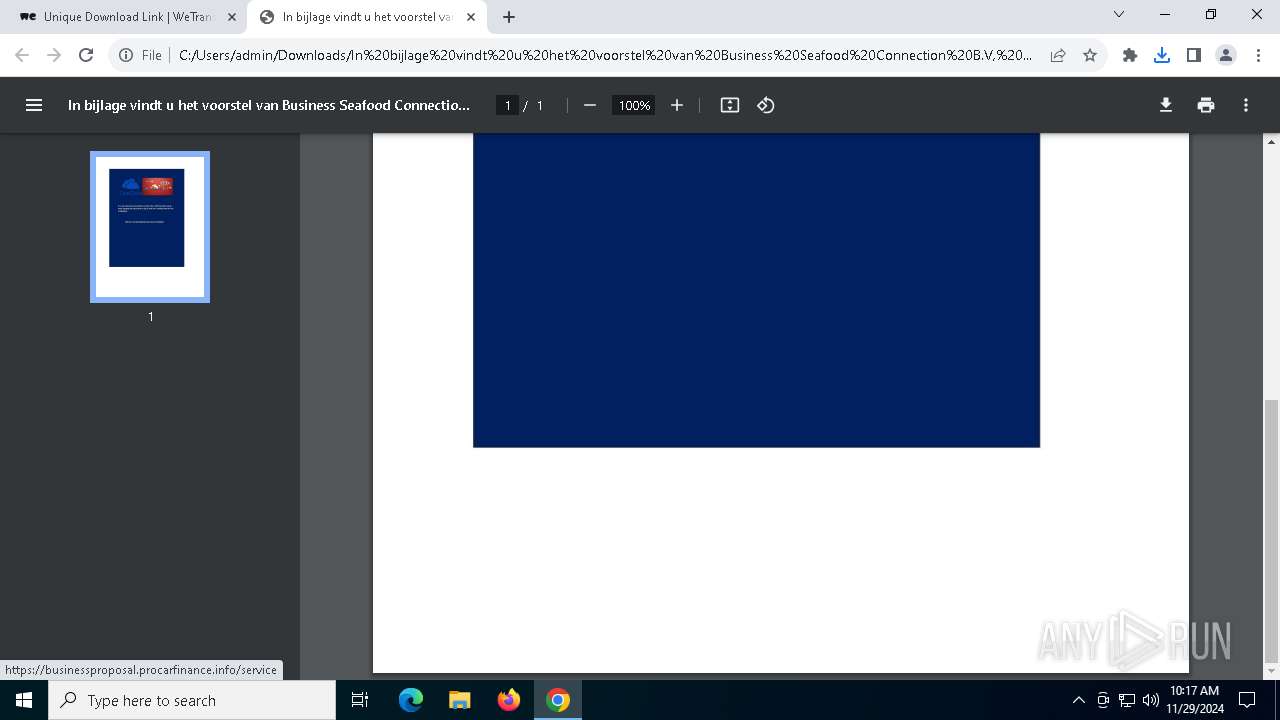Select page 1 thumbnail in sidebar
The height and width of the screenshot is (720, 1280).
(x=150, y=227)
